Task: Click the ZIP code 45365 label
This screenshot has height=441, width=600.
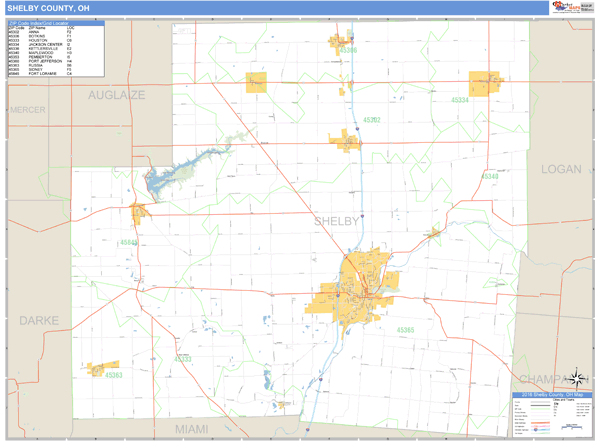Action: click(x=405, y=329)
